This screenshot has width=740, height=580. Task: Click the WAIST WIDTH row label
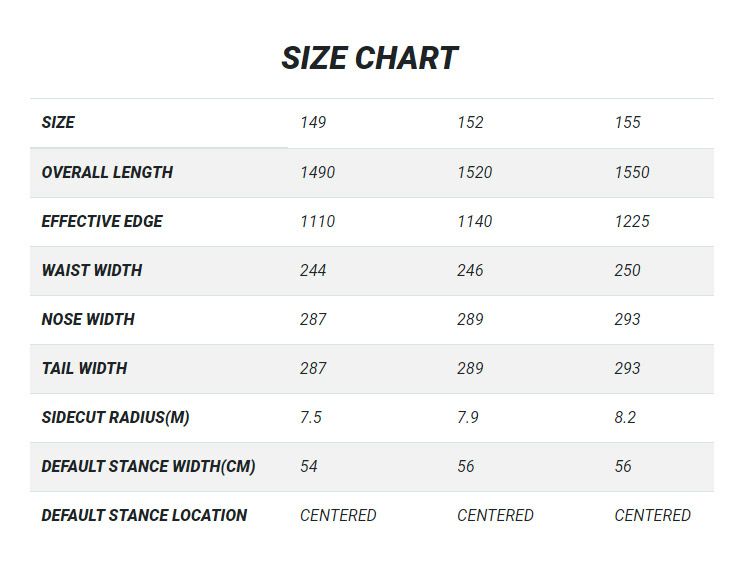(x=92, y=270)
